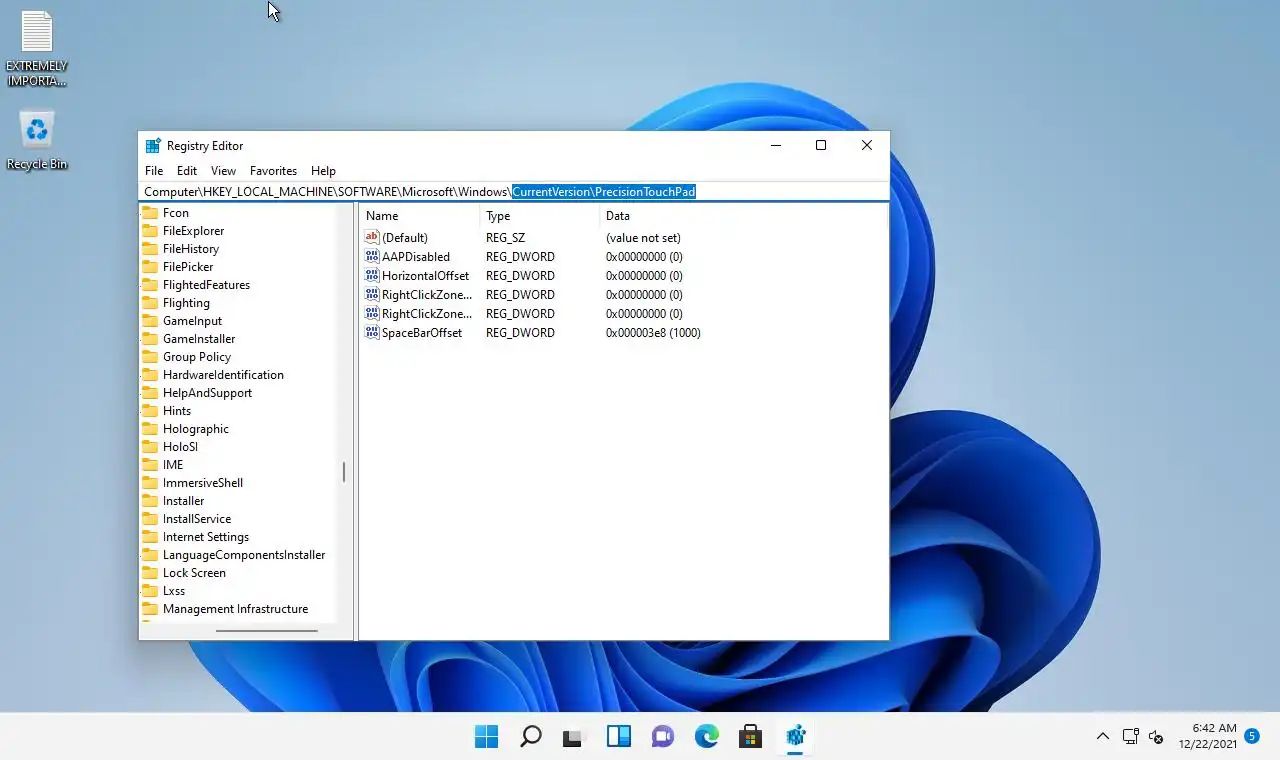The height and width of the screenshot is (760, 1280).
Task: Open the Chat app from taskbar
Action: (662, 737)
